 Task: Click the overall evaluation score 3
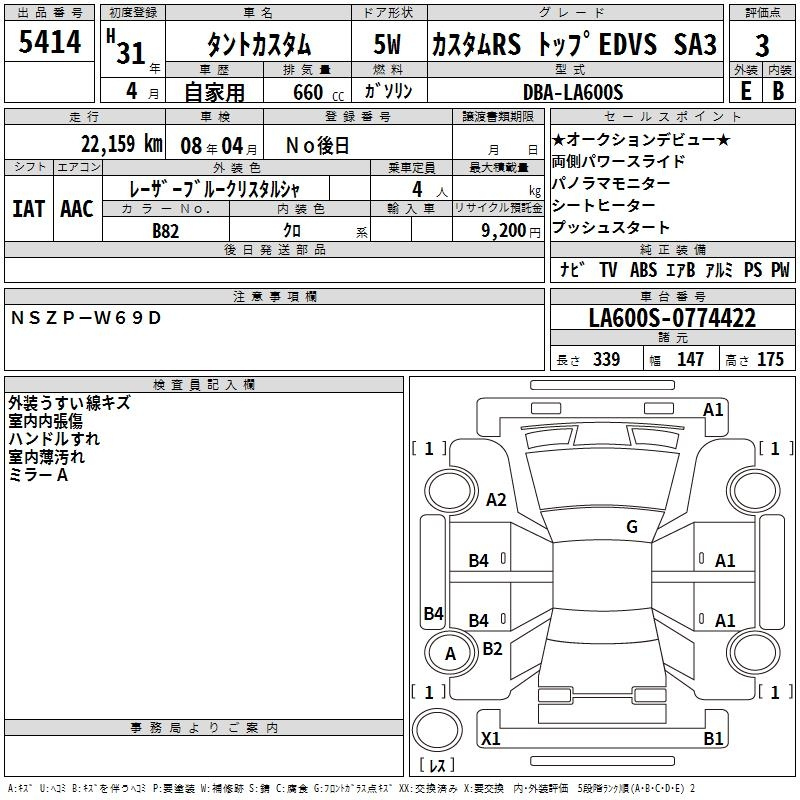point(762,46)
